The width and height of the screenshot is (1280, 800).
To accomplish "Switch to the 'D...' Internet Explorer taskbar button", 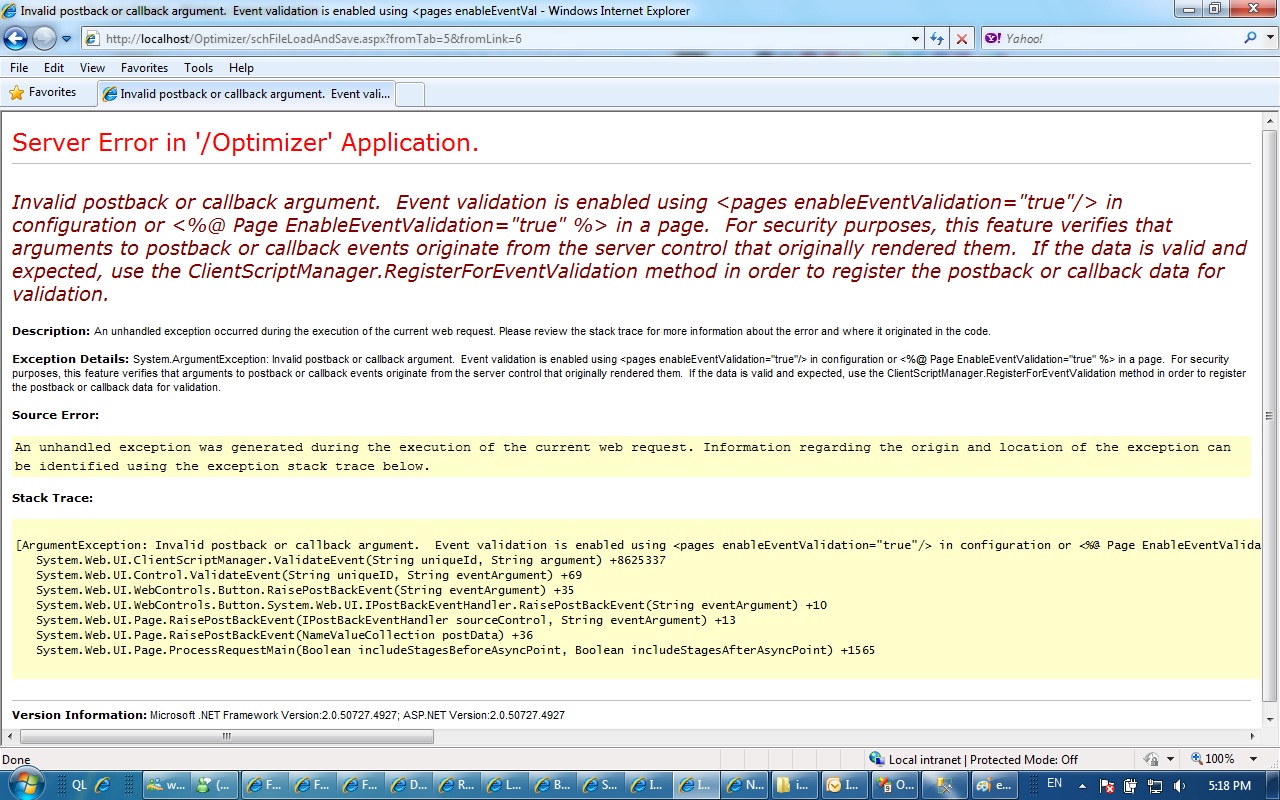I will click(411, 785).
